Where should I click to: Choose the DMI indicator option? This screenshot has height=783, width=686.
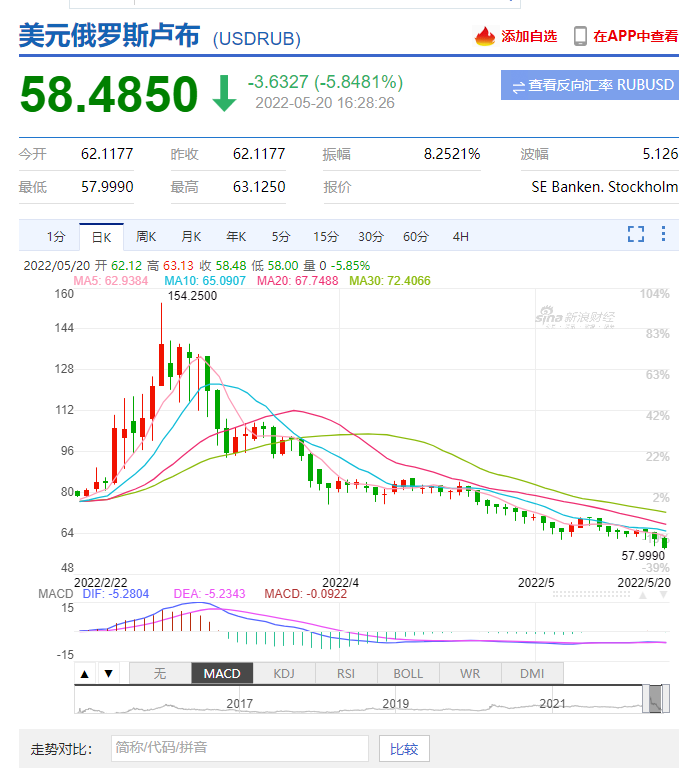point(532,673)
